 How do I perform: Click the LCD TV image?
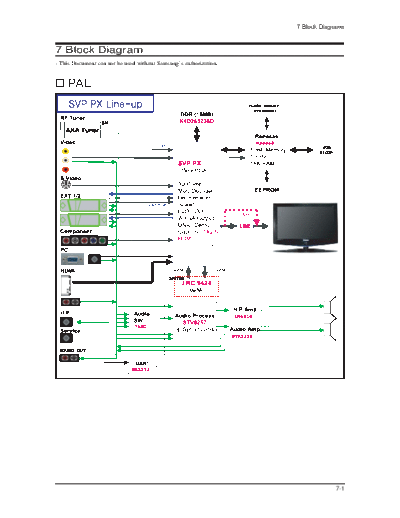coord(305,228)
